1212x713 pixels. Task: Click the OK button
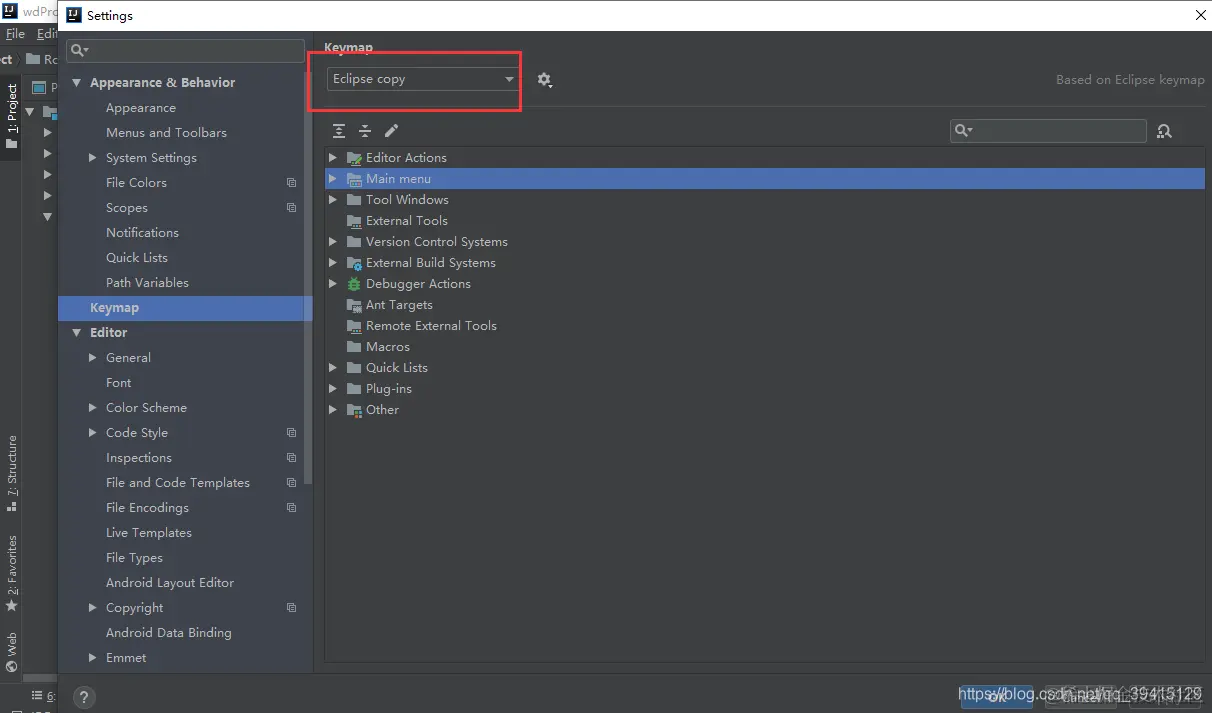[x=997, y=698]
